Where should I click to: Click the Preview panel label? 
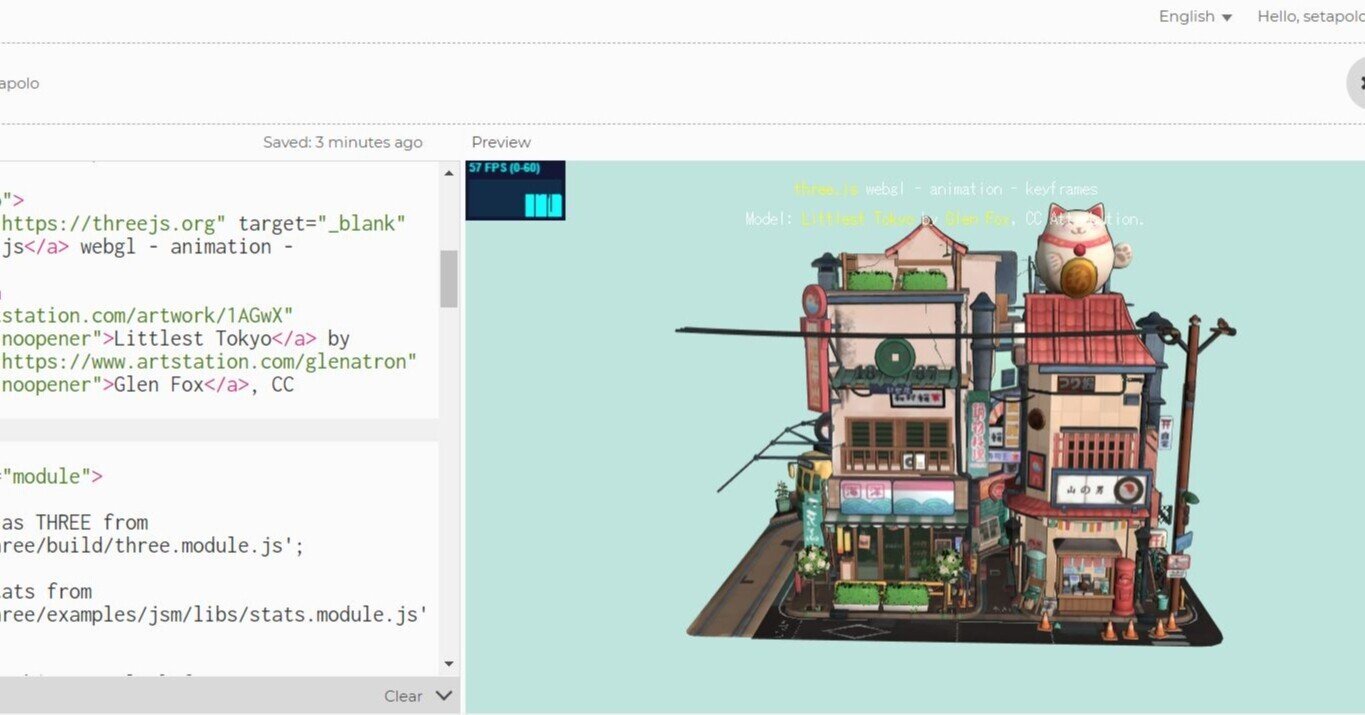point(501,142)
